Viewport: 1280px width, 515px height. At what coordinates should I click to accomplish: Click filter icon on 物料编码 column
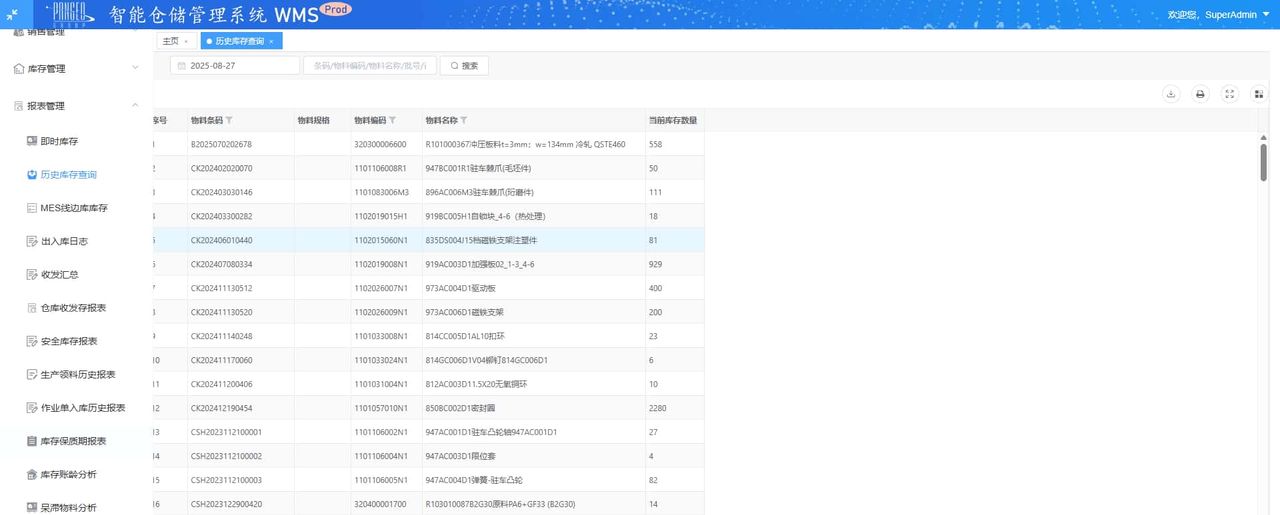pyautogui.click(x=392, y=120)
